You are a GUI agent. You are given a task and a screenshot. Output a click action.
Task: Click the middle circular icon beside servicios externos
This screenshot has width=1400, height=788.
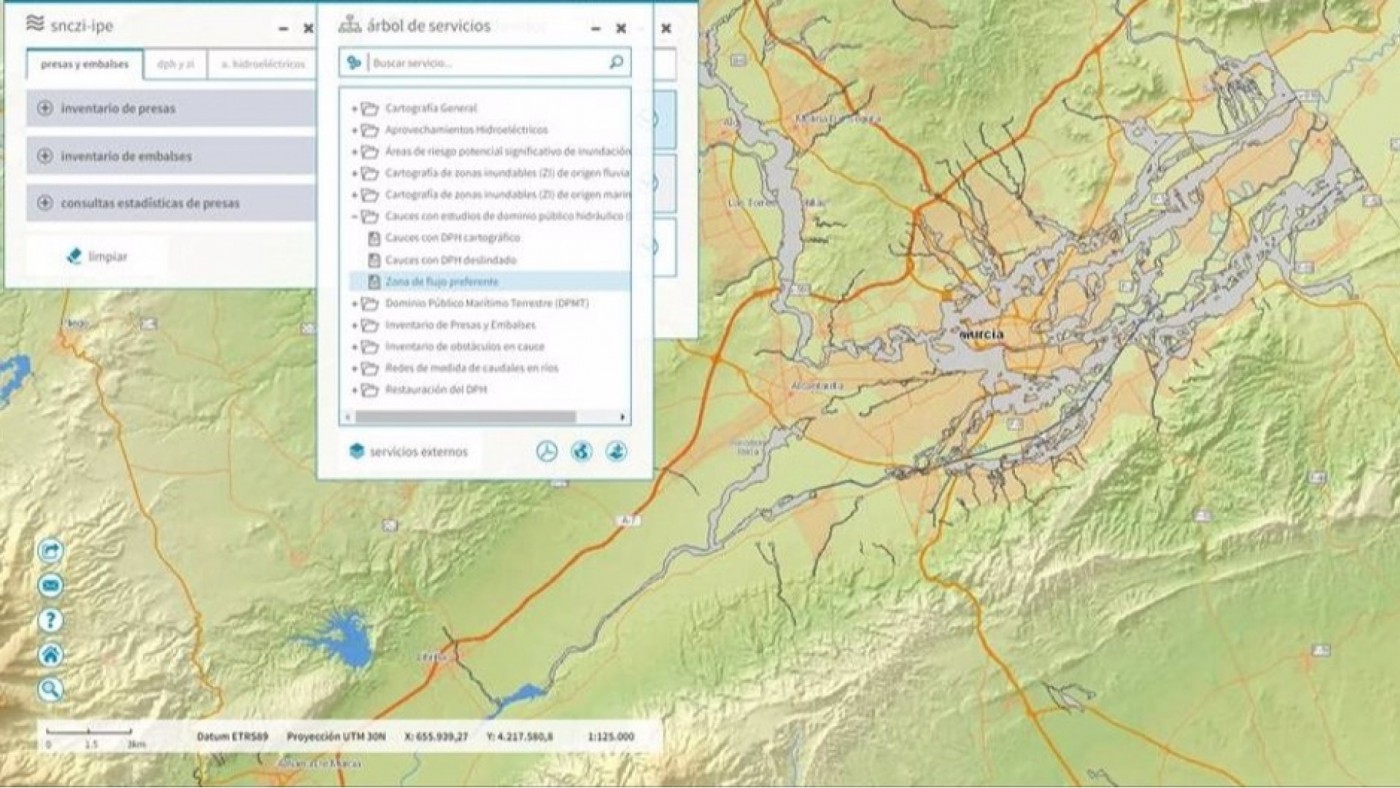581,451
